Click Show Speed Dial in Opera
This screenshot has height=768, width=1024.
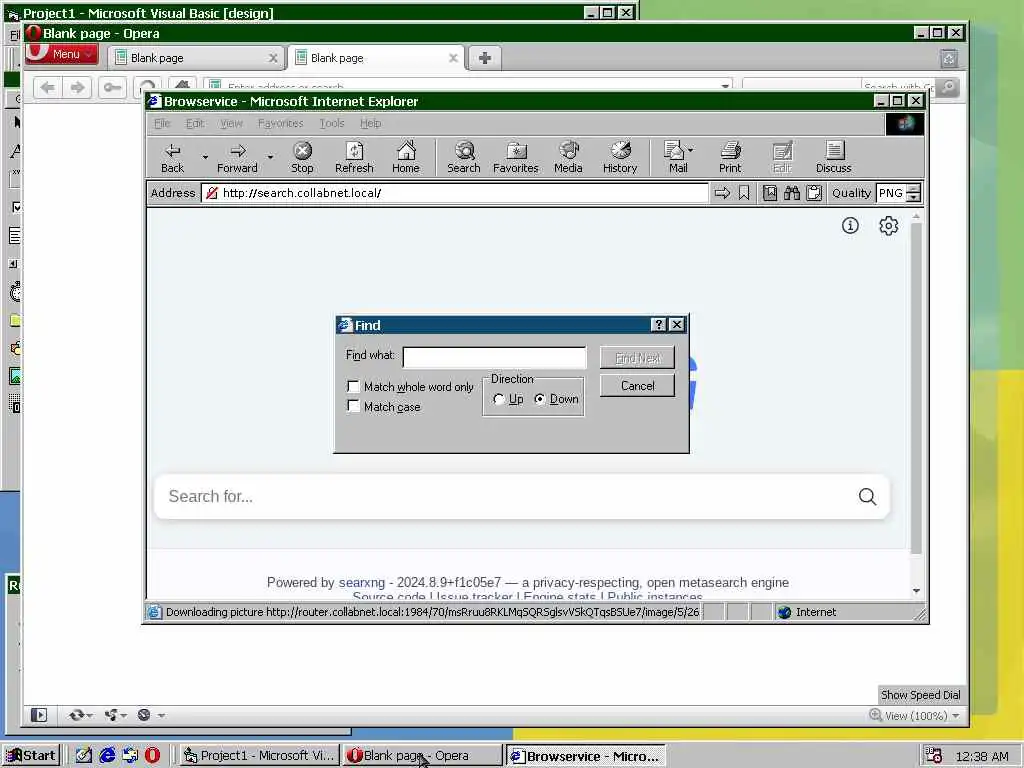click(920, 695)
